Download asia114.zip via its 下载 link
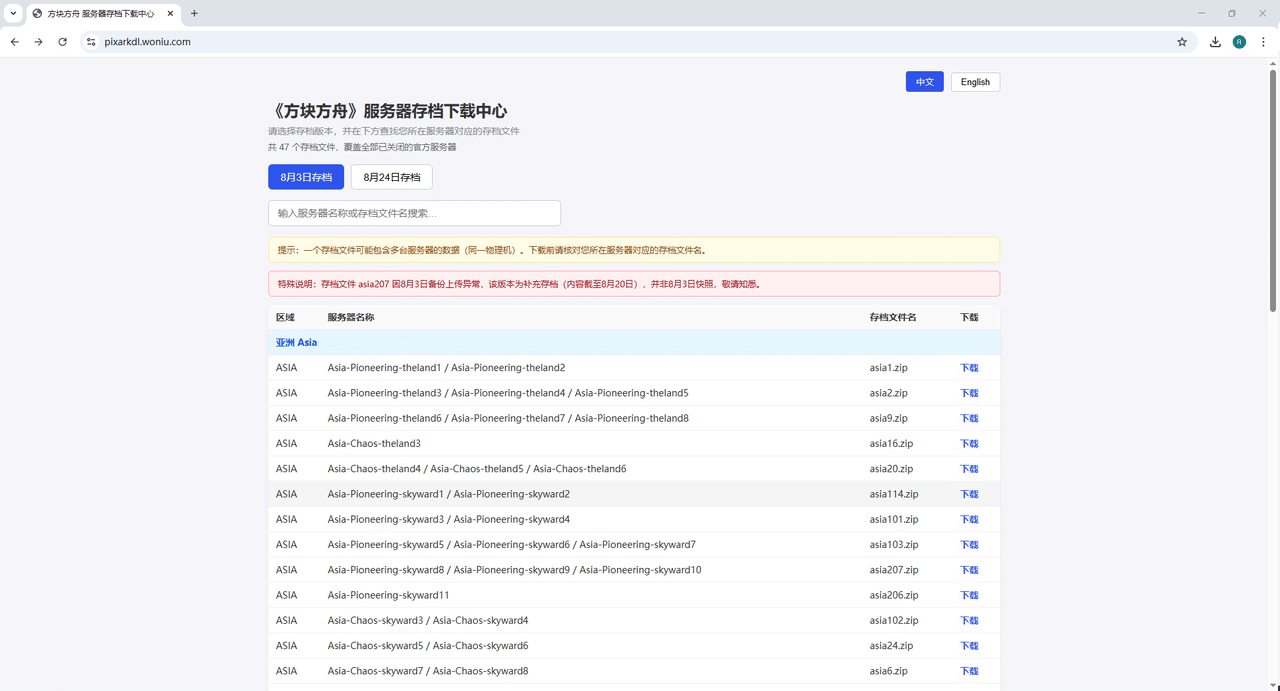This screenshot has width=1280, height=691. [x=969, y=494]
